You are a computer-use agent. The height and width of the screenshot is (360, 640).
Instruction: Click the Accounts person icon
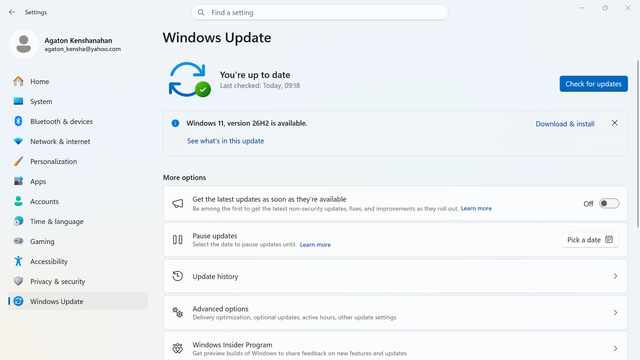[x=18, y=201]
